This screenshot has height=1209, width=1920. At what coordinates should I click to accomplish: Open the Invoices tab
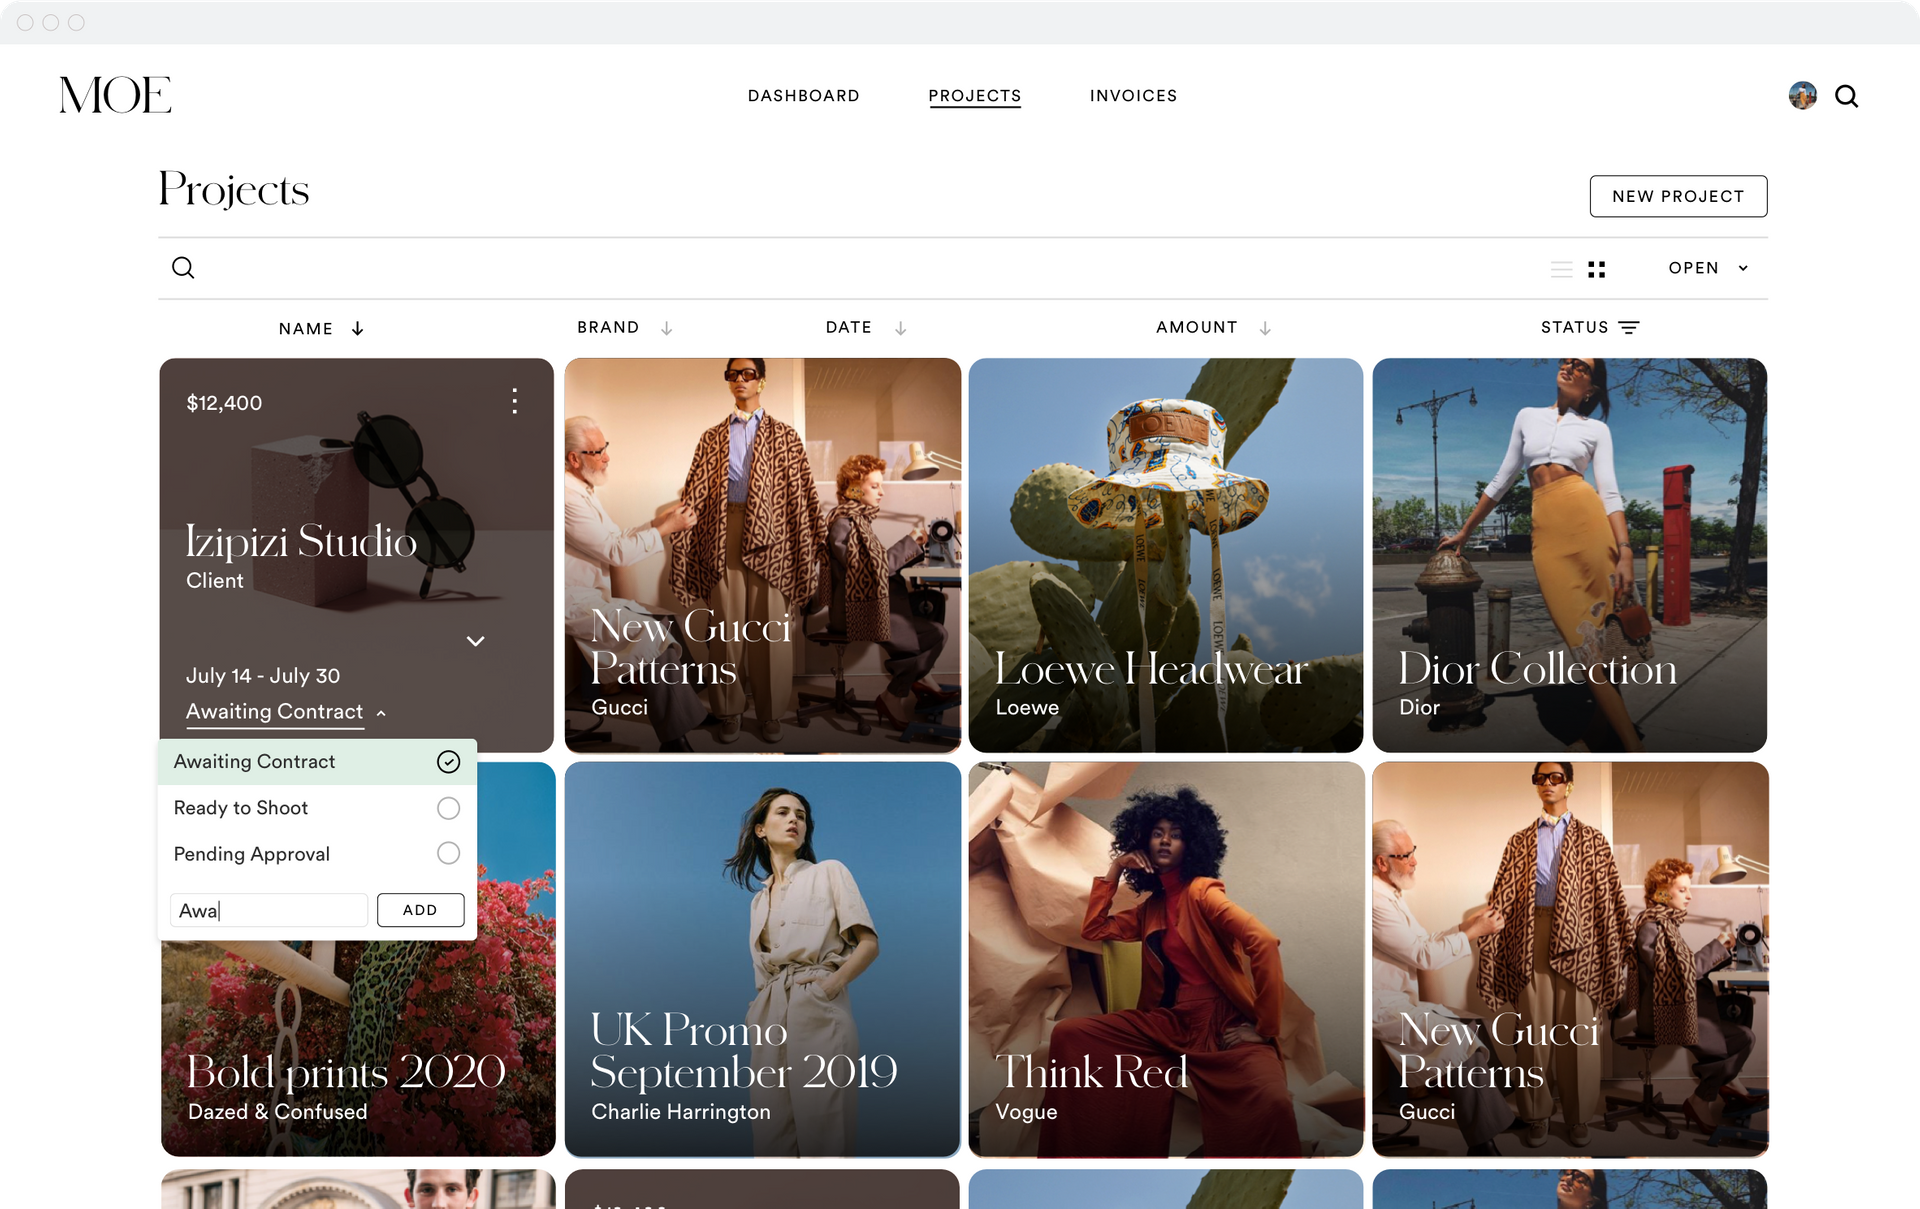click(1133, 96)
